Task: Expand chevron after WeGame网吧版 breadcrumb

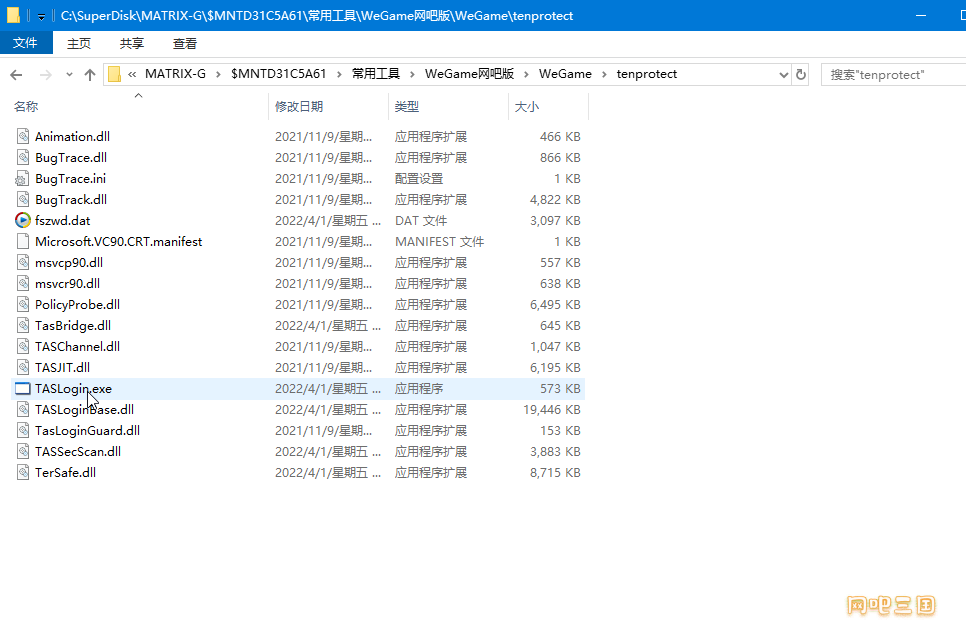Action: 526,75
